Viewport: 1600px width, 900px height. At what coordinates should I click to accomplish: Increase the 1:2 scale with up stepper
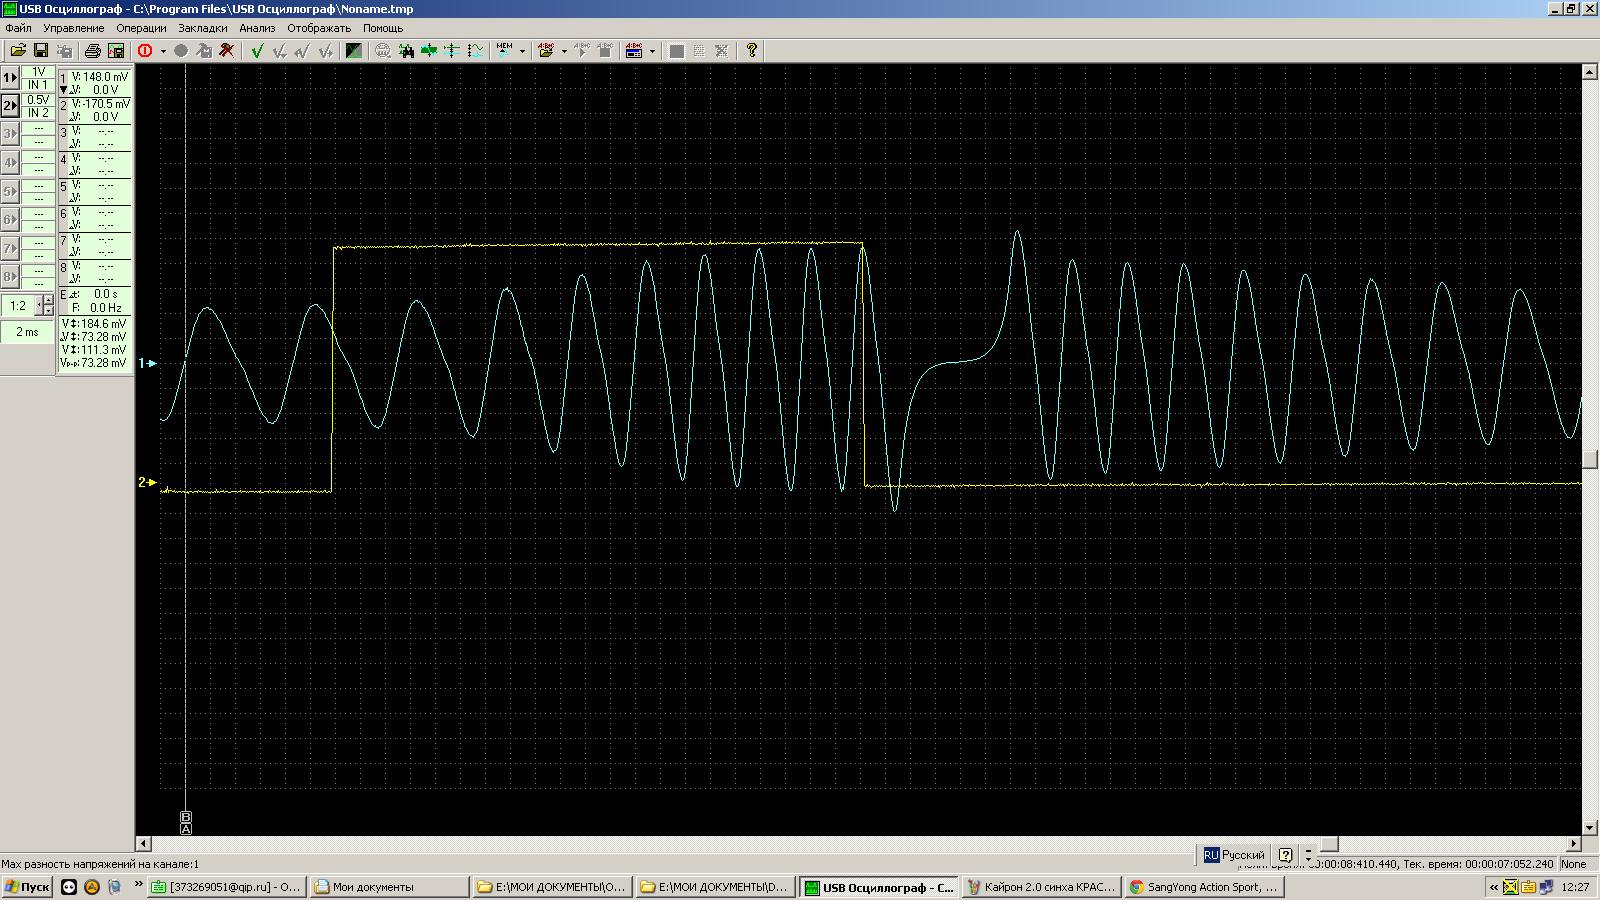pyautogui.click(x=47, y=300)
